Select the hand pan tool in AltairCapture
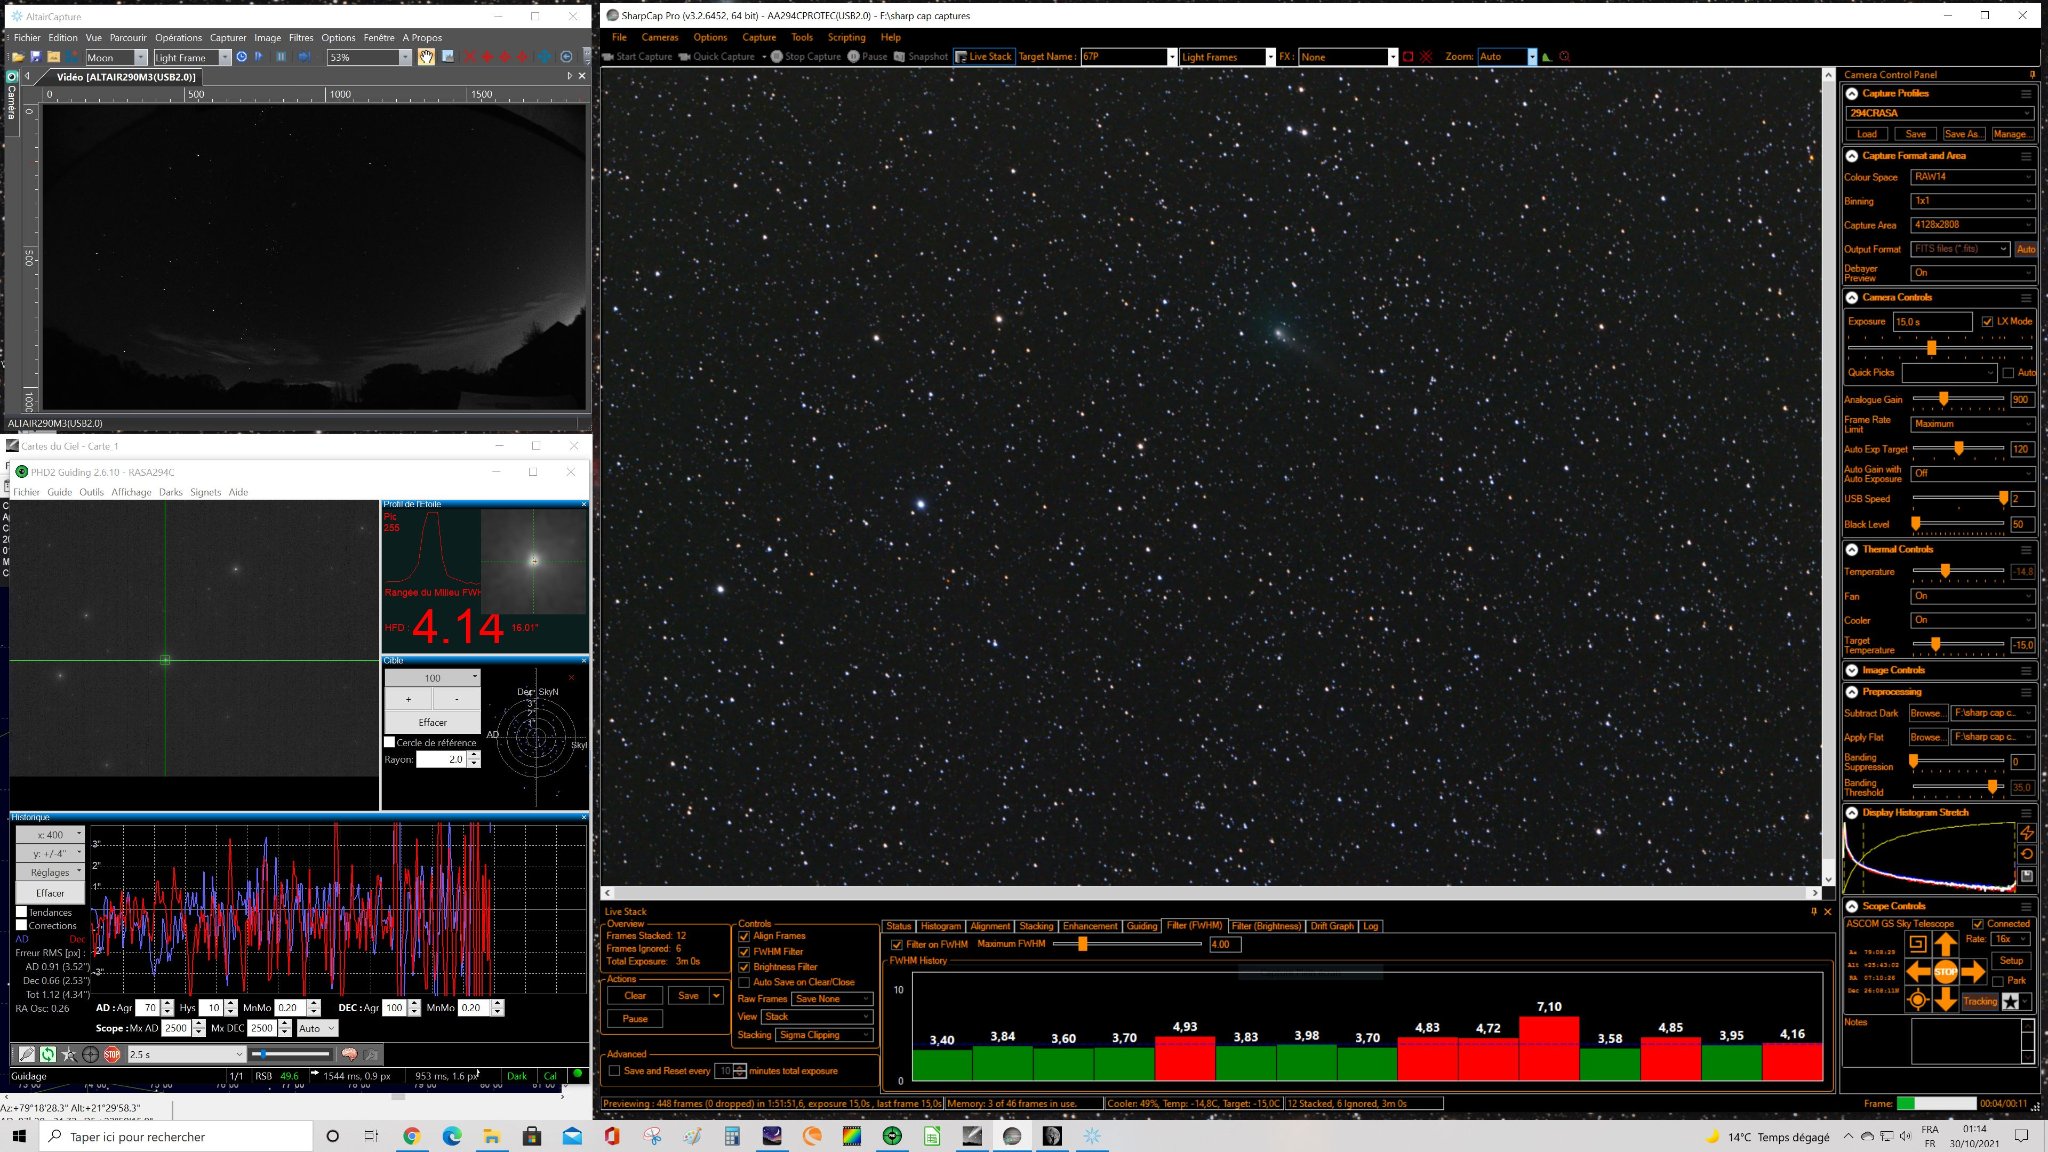The height and width of the screenshot is (1152, 2048). pos(426,57)
